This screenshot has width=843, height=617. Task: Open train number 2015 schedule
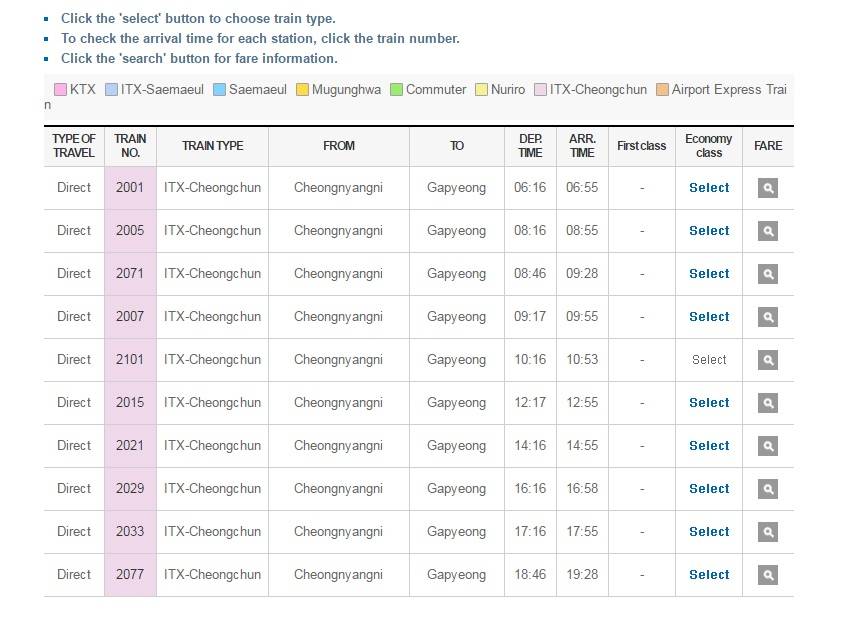pyautogui.click(x=130, y=403)
